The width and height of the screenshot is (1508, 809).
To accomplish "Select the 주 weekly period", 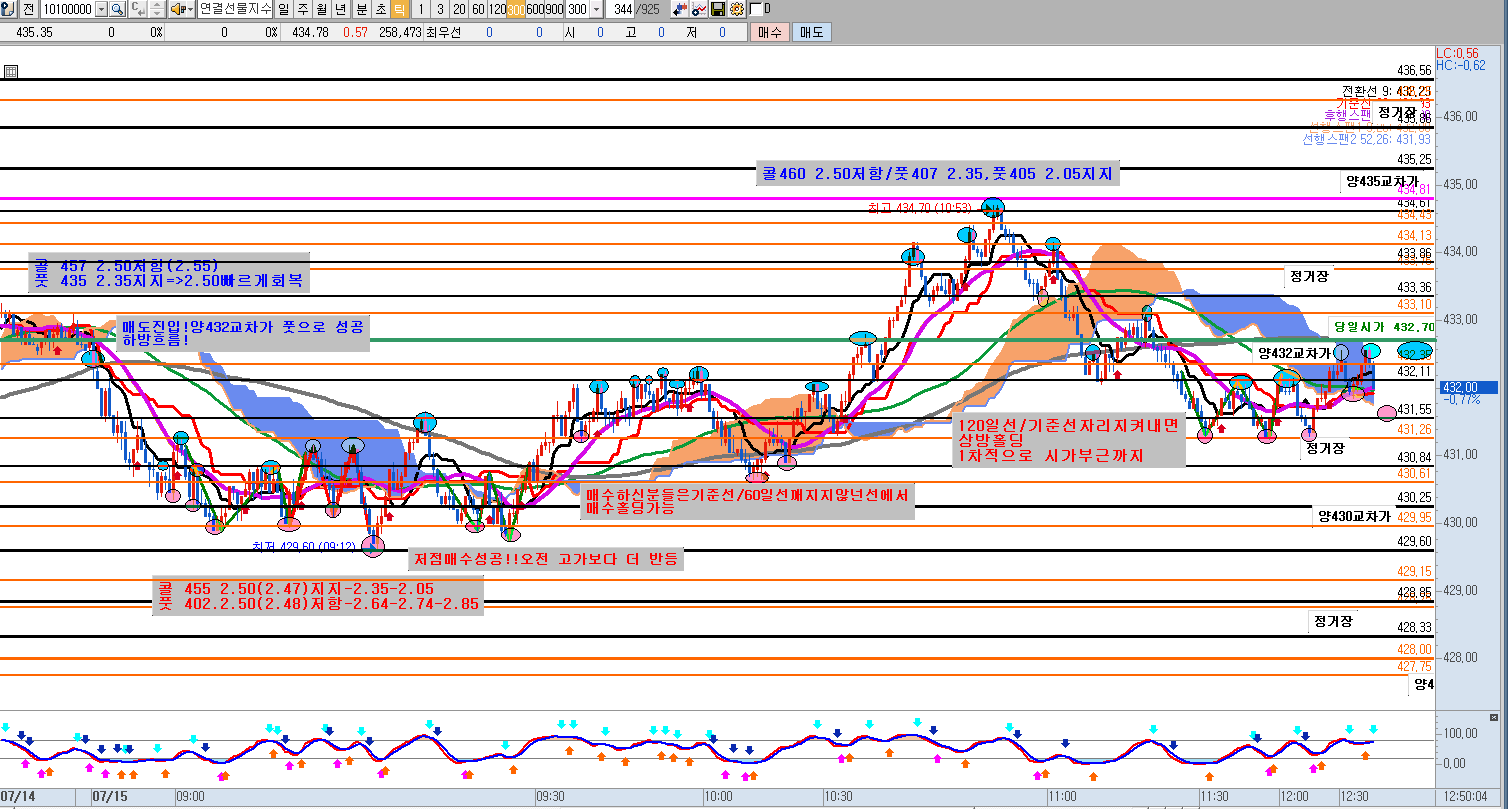I will point(303,9).
